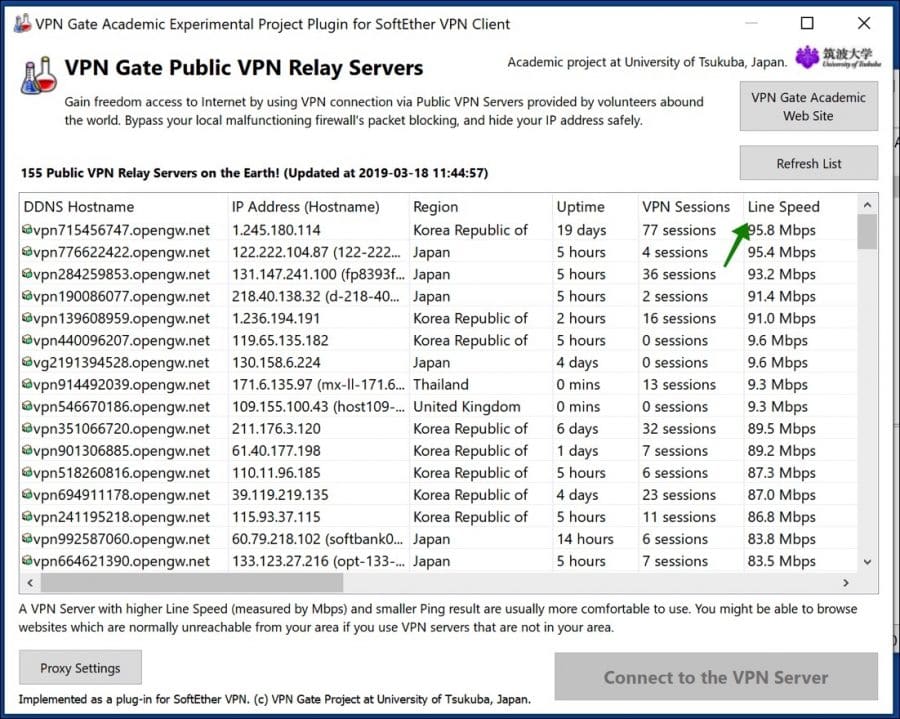Select the 218.40.138.32 IP cell
Screen dimensions: 900x719
pos(316,296)
